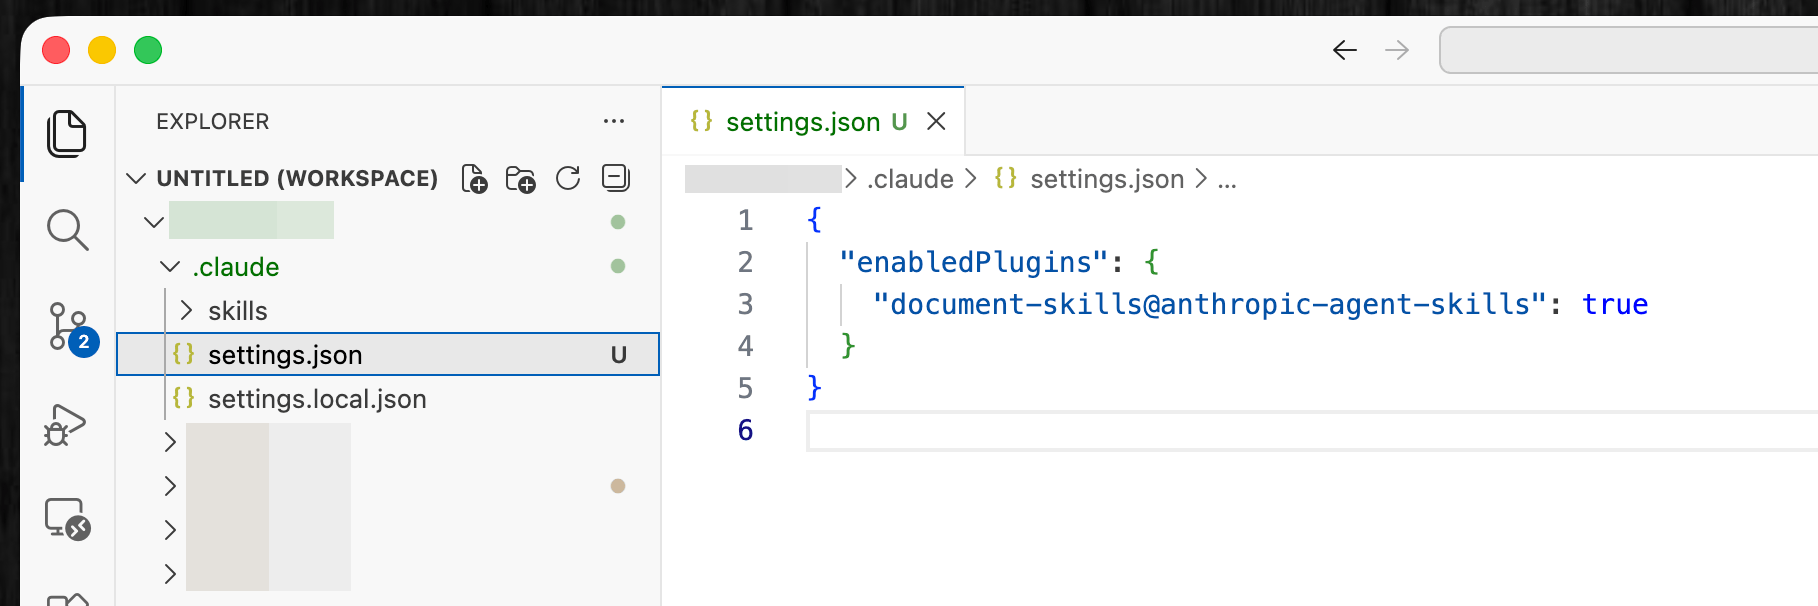Open Explorer more actions ellipsis menu

click(x=613, y=122)
